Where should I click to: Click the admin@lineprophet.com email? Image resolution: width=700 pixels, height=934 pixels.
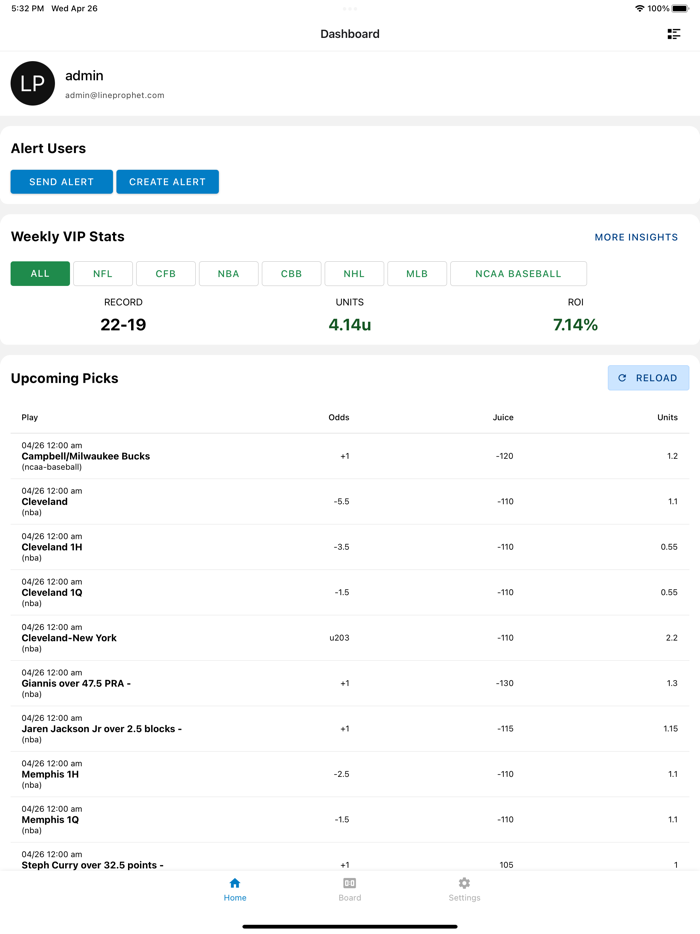(x=114, y=95)
